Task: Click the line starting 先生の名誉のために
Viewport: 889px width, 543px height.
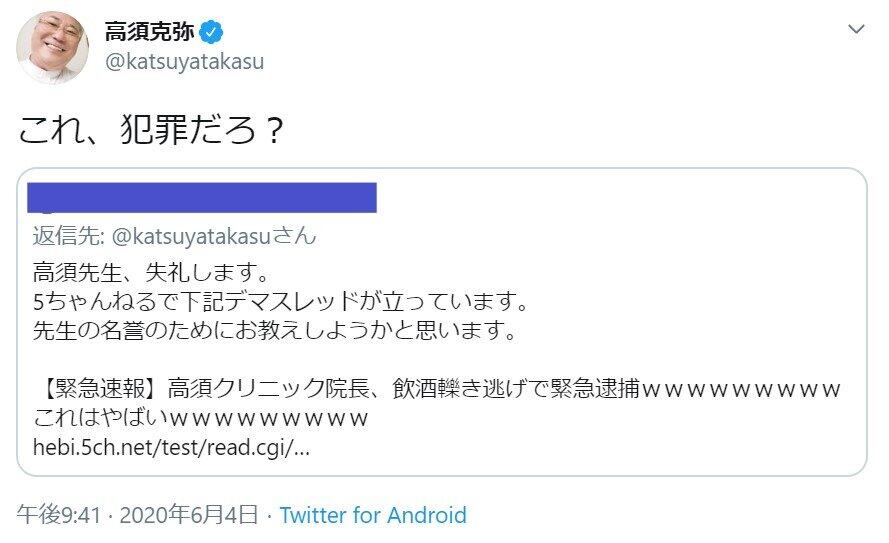Action: pos(274,330)
